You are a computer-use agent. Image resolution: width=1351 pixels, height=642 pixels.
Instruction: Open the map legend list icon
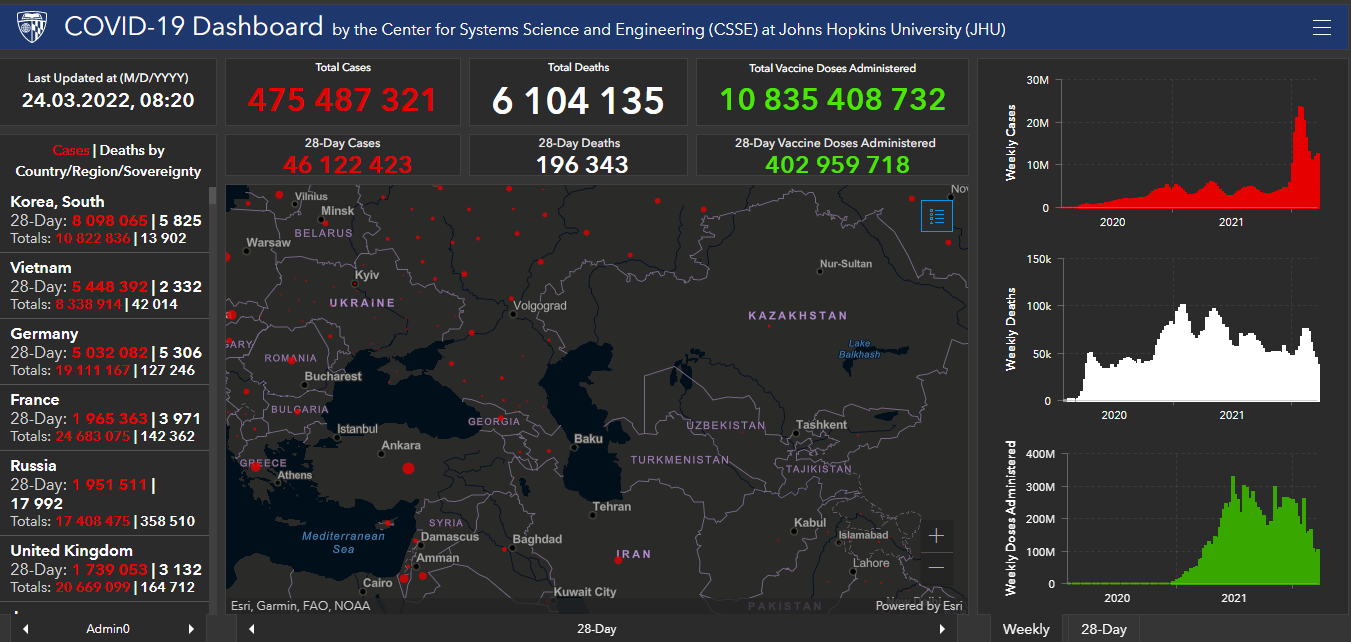pos(937,215)
